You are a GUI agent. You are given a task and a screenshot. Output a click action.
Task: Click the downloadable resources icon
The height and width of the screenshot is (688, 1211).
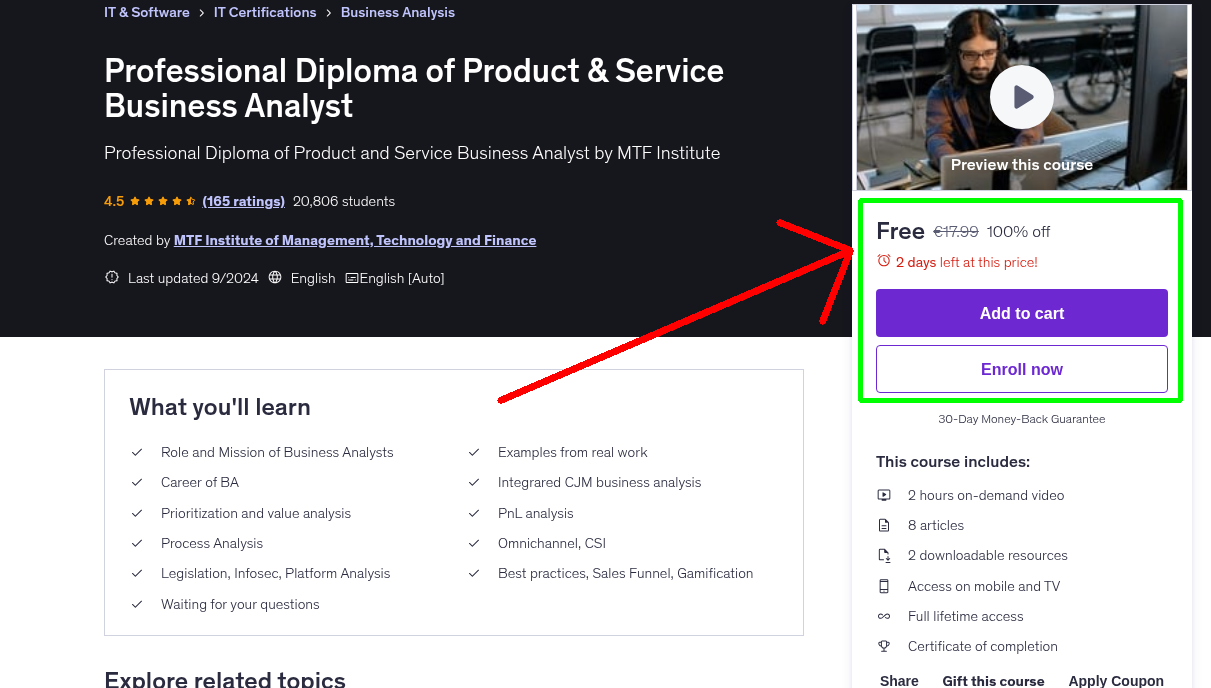(x=884, y=555)
